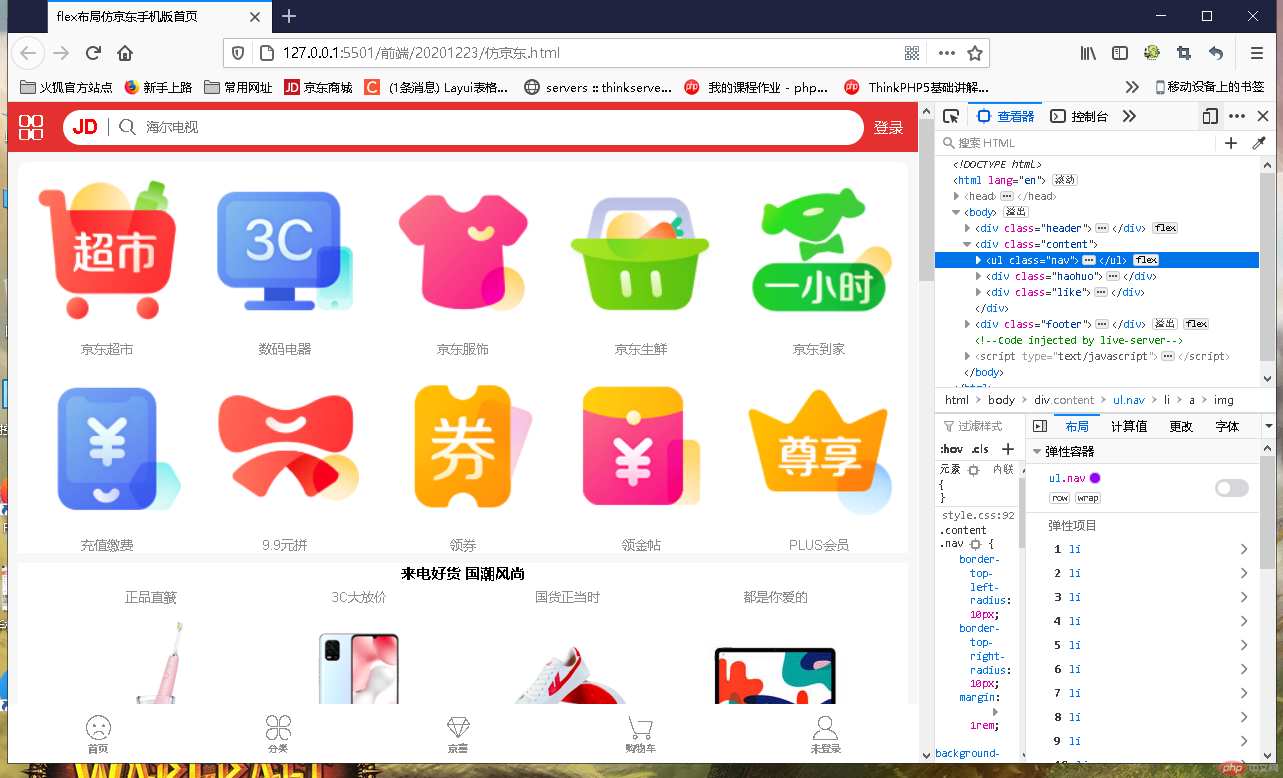Select the 字体 fonts tab
Viewport: 1283px width, 778px height.
click(x=1227, y=426)
